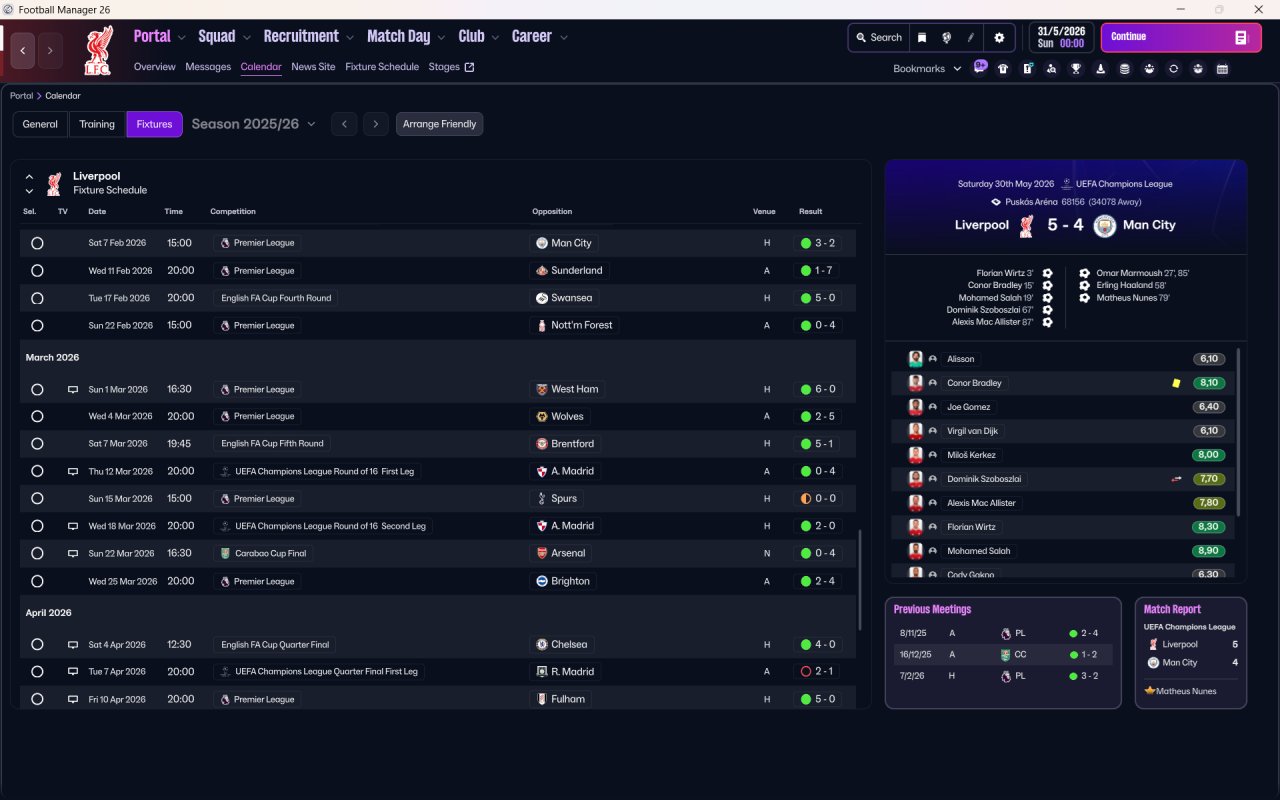Select the Nott'm Forest fixture radio
The image size is (1280, 800).
37,325
